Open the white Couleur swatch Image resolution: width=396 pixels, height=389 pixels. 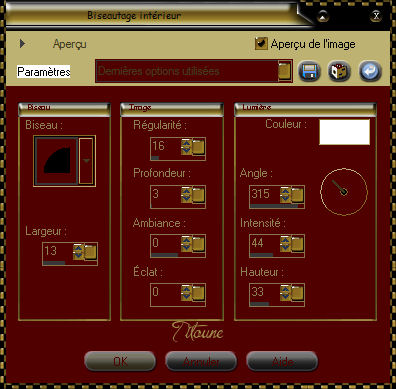pyautogui.click(x=344, y=132)
